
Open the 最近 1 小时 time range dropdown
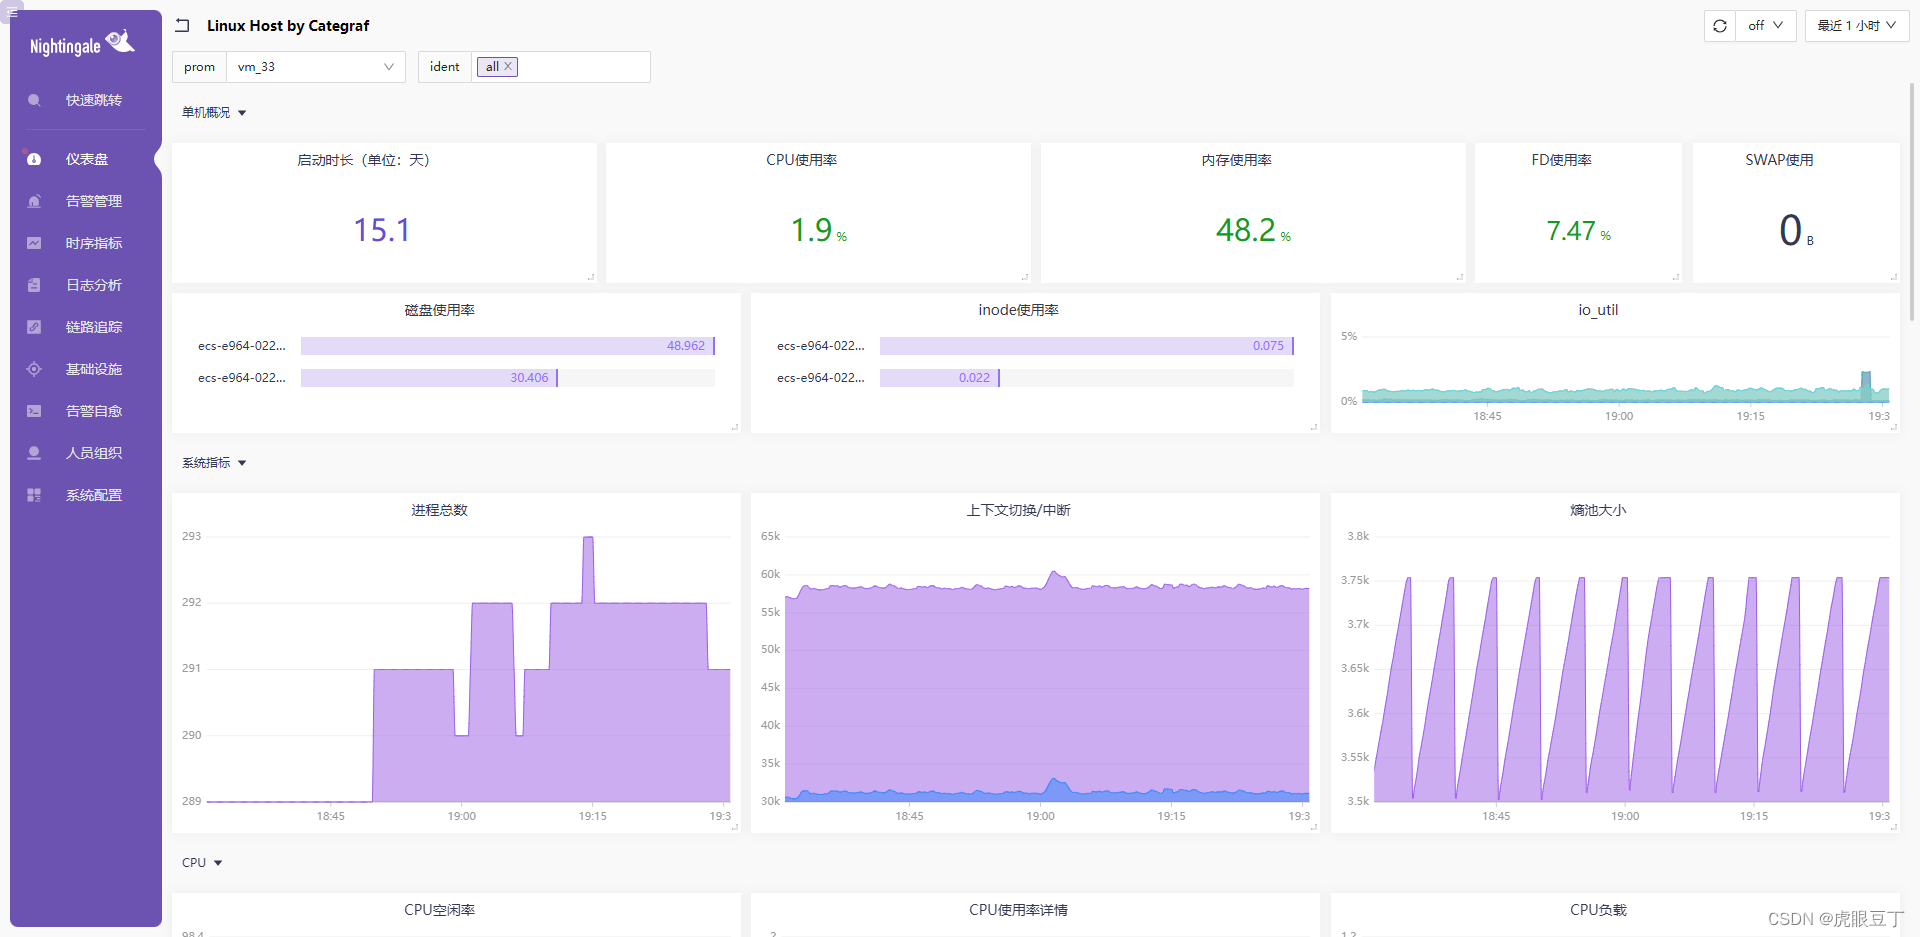(1857, 26)
